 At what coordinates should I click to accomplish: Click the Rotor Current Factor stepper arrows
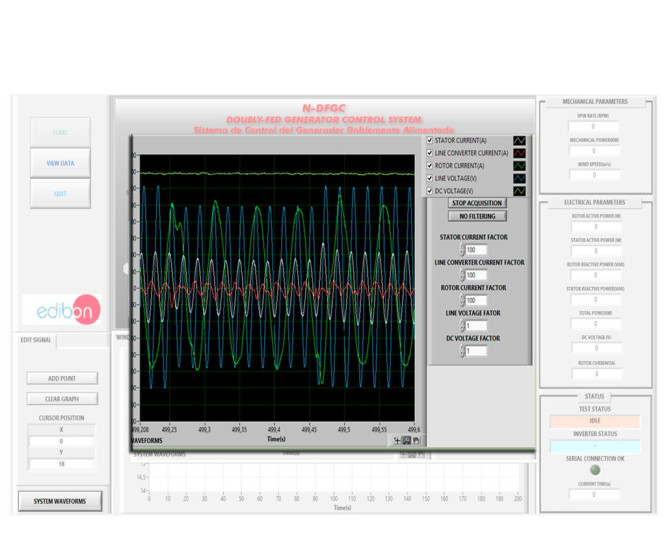coord(463,300)
